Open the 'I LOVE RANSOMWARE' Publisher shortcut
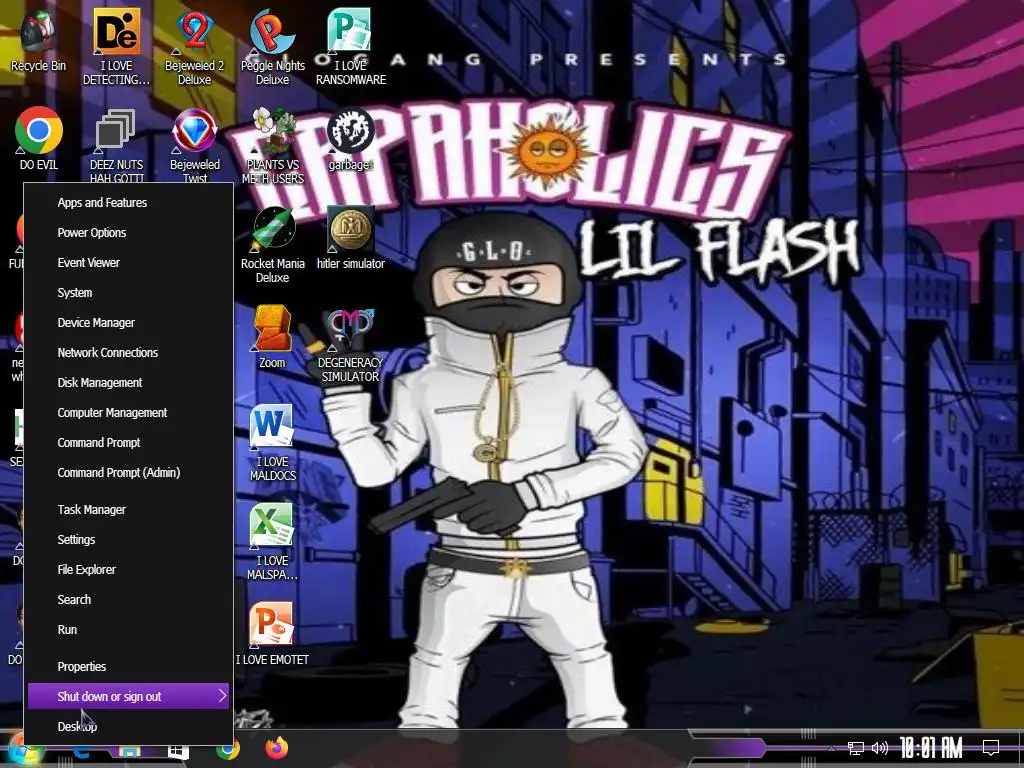Image resolution: width=1024 pixels, height=768 pixels. click(x=351, y=47)
